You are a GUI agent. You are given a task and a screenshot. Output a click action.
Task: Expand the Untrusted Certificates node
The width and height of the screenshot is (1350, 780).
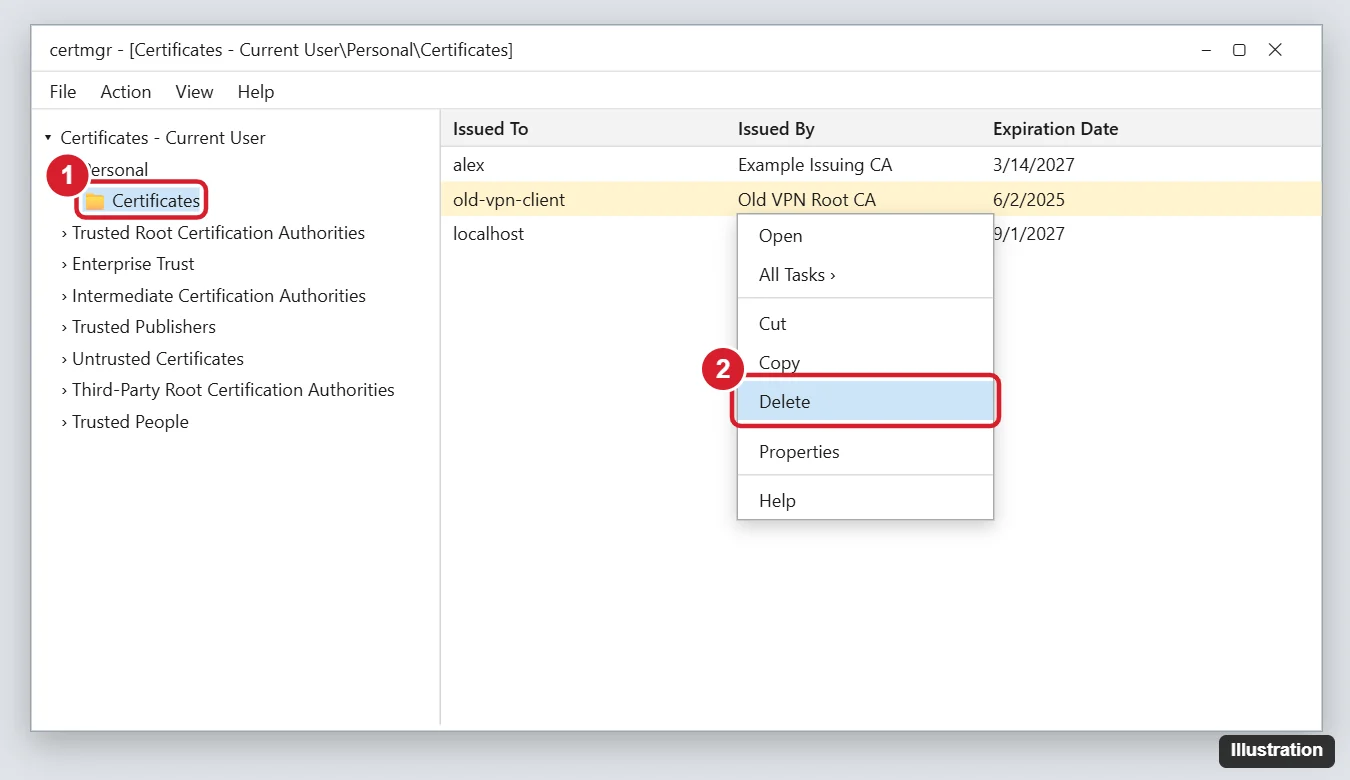pos(64,359)
